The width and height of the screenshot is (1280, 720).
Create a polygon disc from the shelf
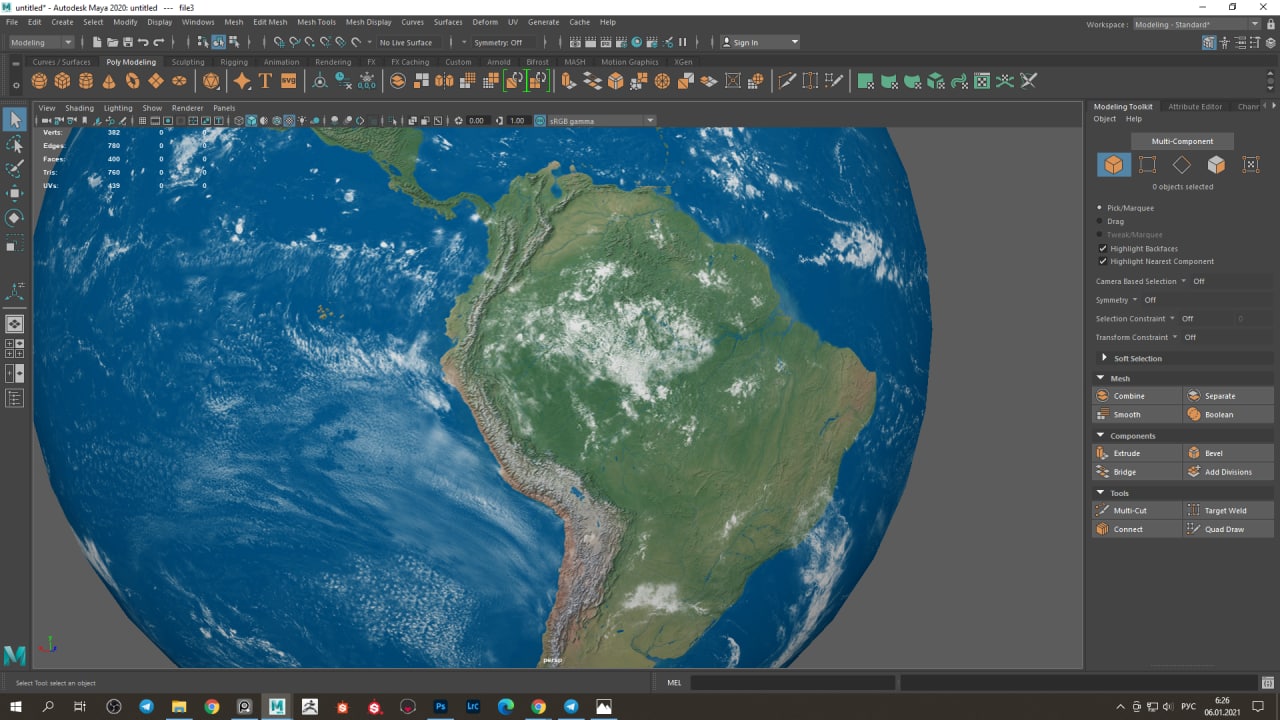179,81
